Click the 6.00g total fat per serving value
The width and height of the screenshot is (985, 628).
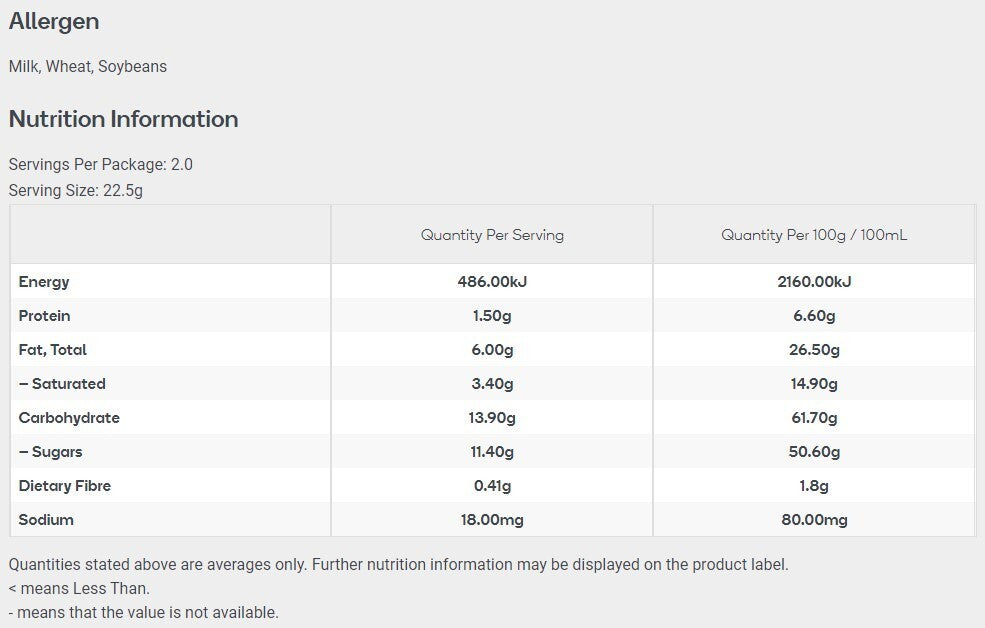(492, 350)
